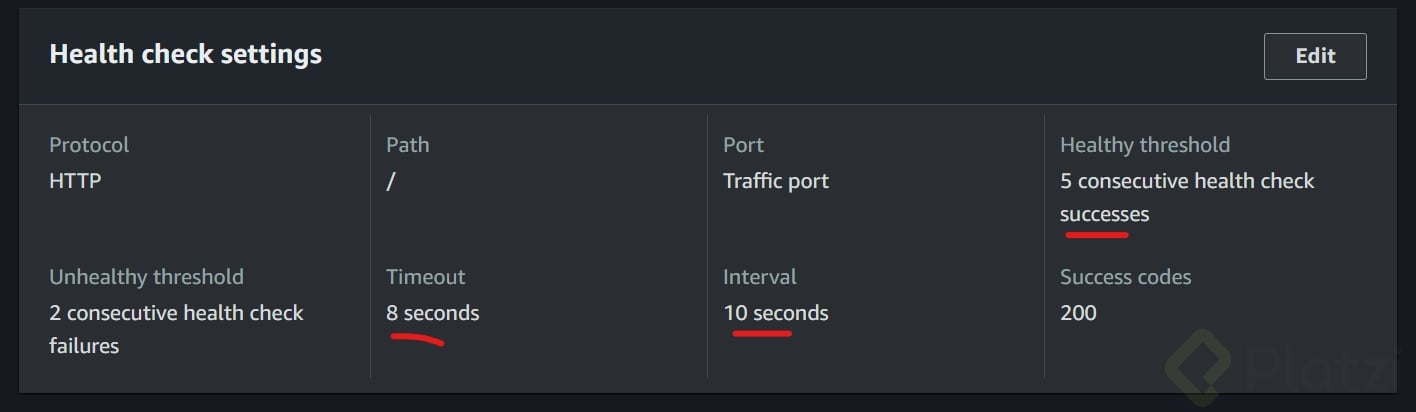Select the HTTP protocol value
Image resolution: width=1416 pixels, height=412 pixels.
(x=75, y=181)
